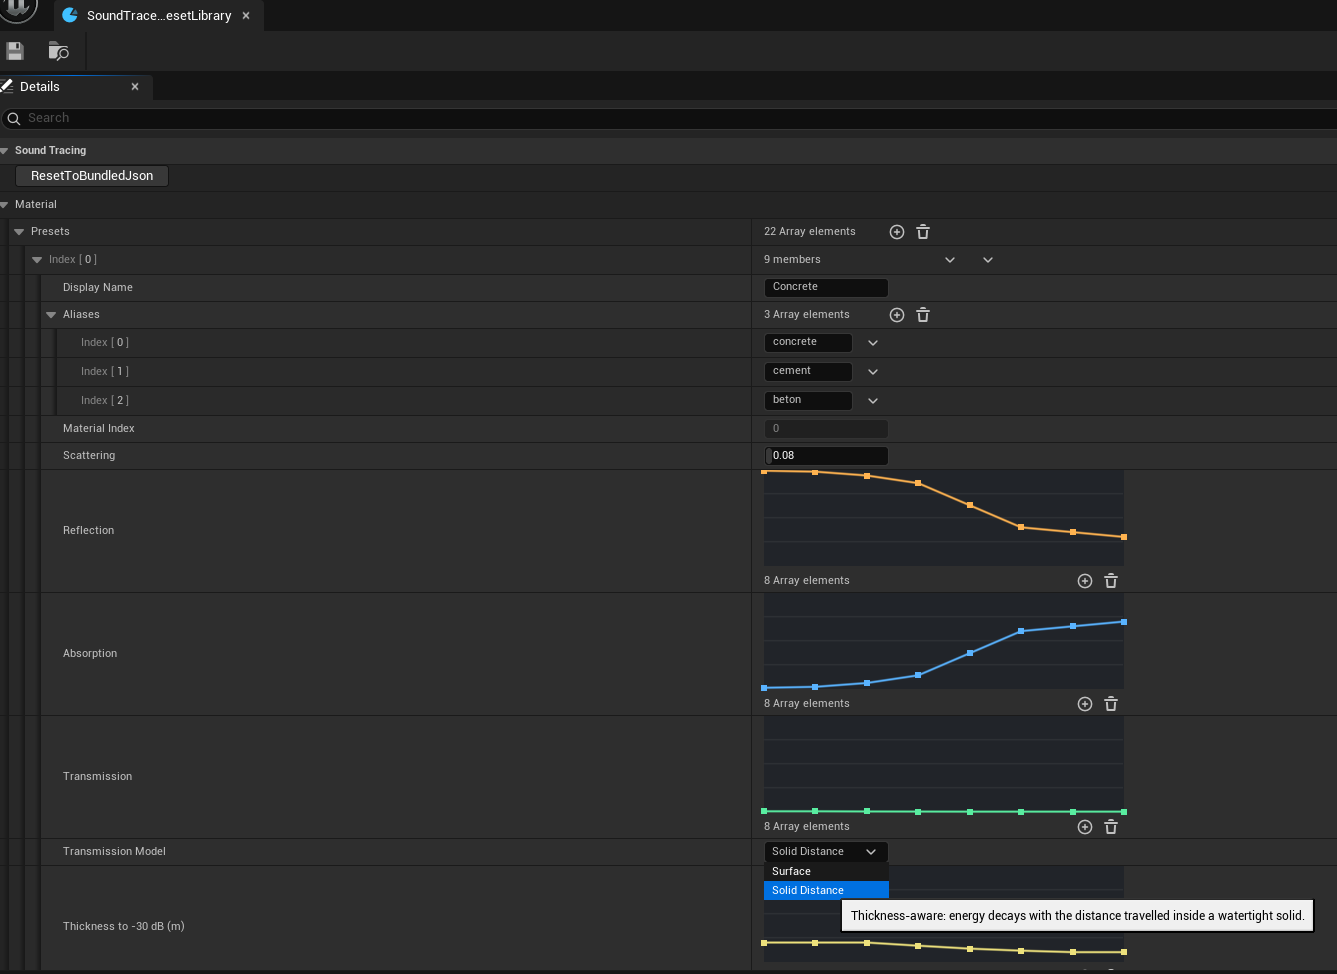Empty the Presets array with trash icon
The width and height of the screenshot is (1337, 974).
pyautogui.click(x=923, y=232)
